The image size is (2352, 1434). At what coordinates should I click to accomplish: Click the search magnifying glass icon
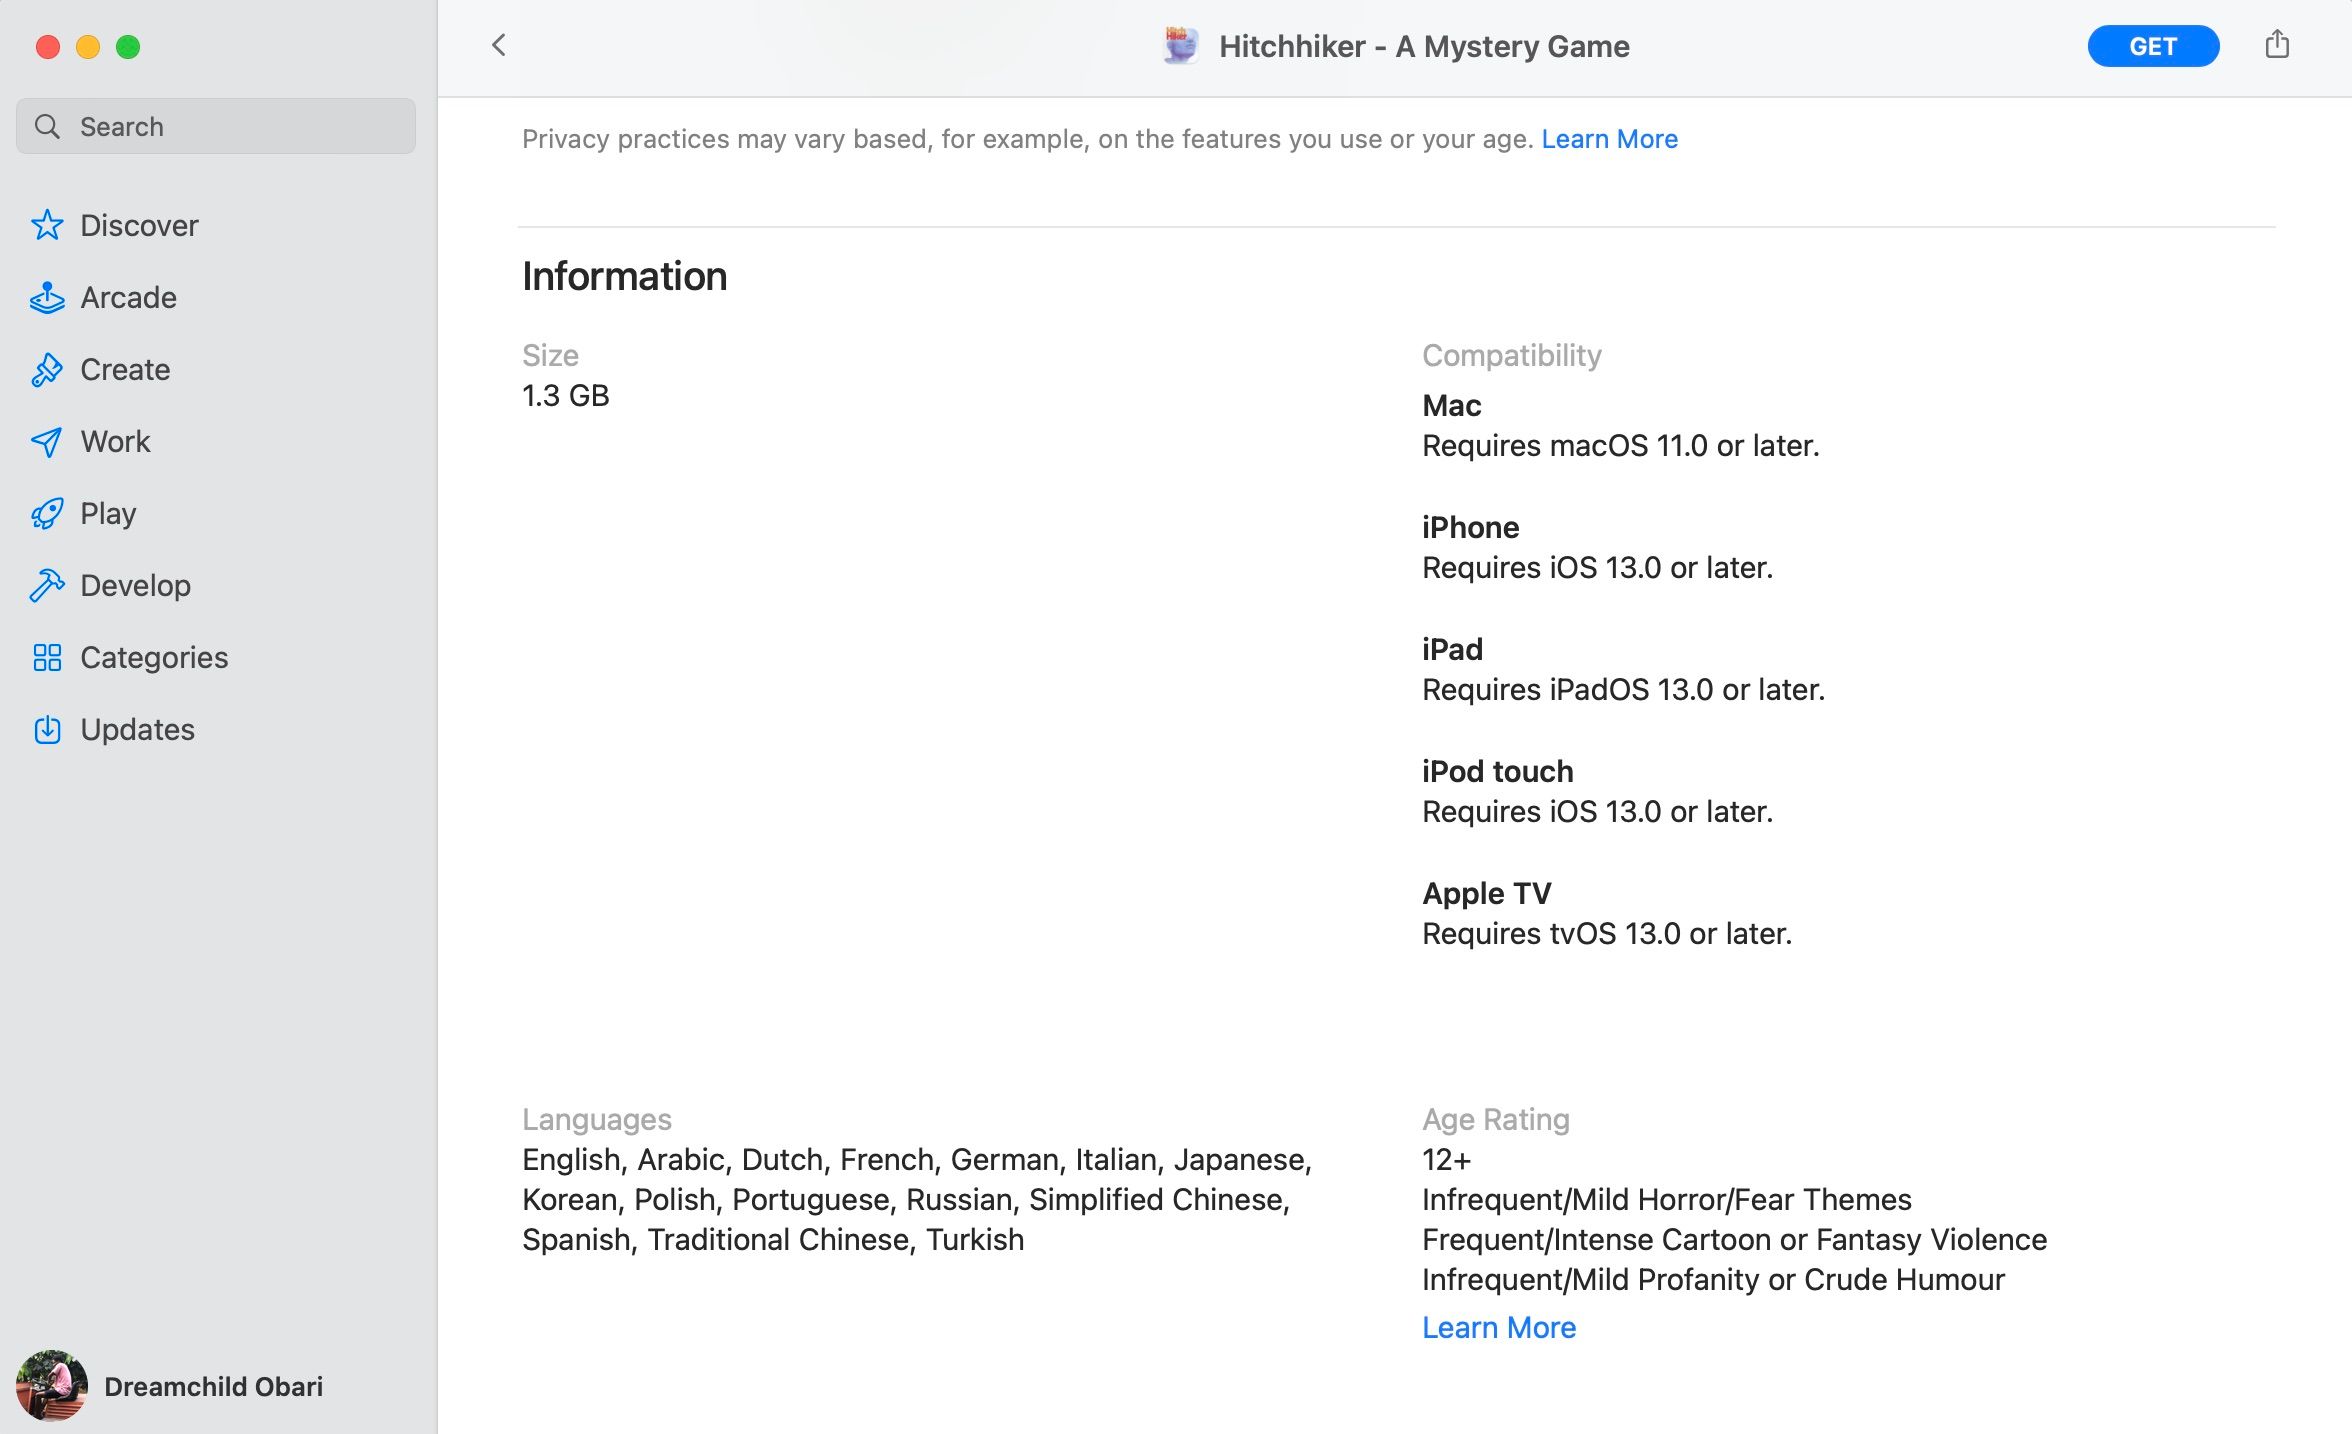pos(47,126)
